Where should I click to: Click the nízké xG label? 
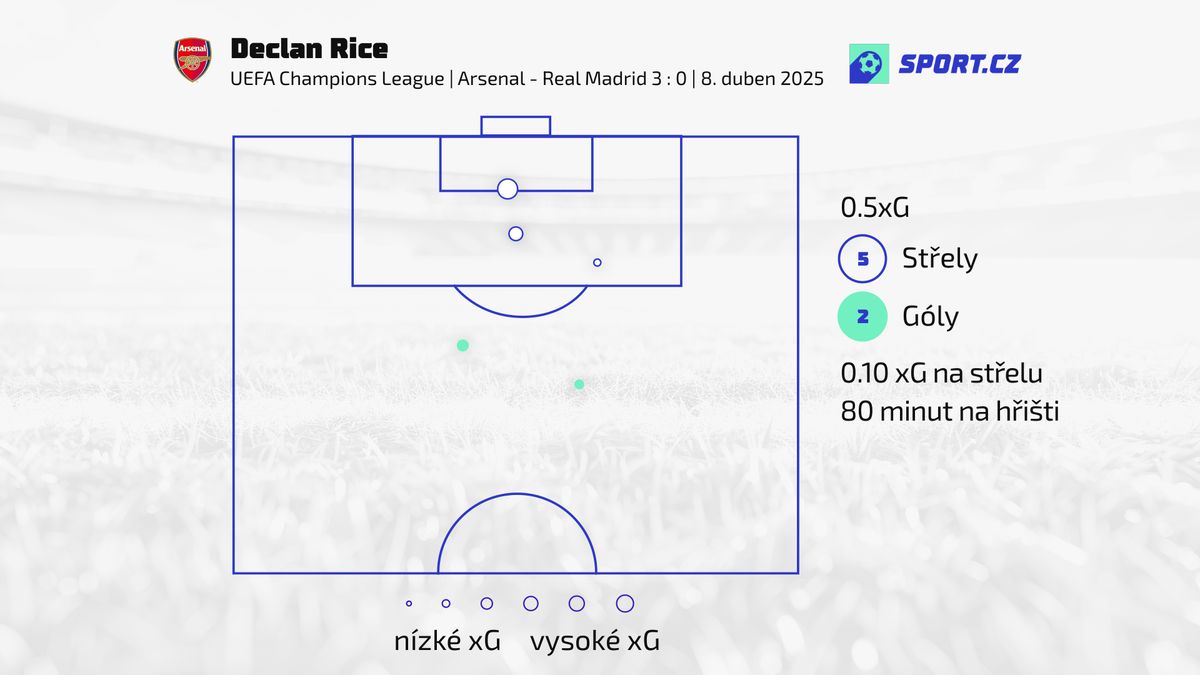coord(447,641)
